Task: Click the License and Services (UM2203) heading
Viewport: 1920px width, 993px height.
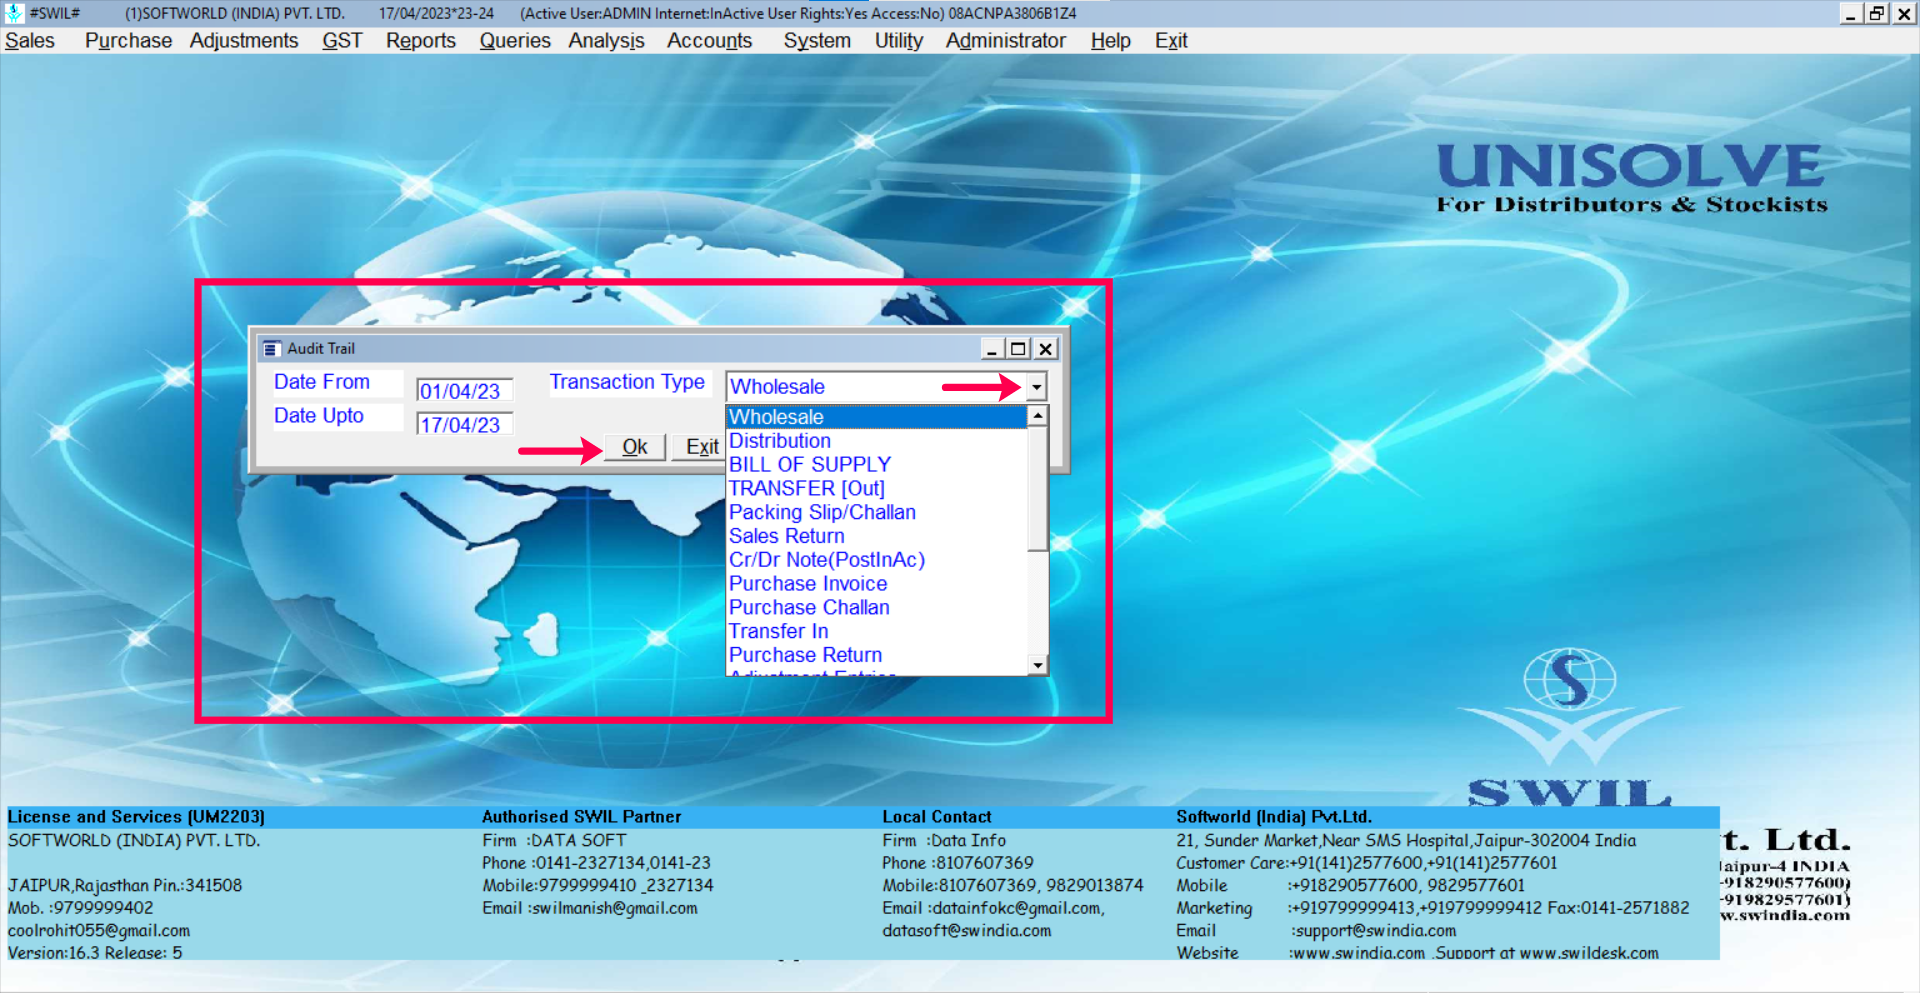Action: point(136,817)
